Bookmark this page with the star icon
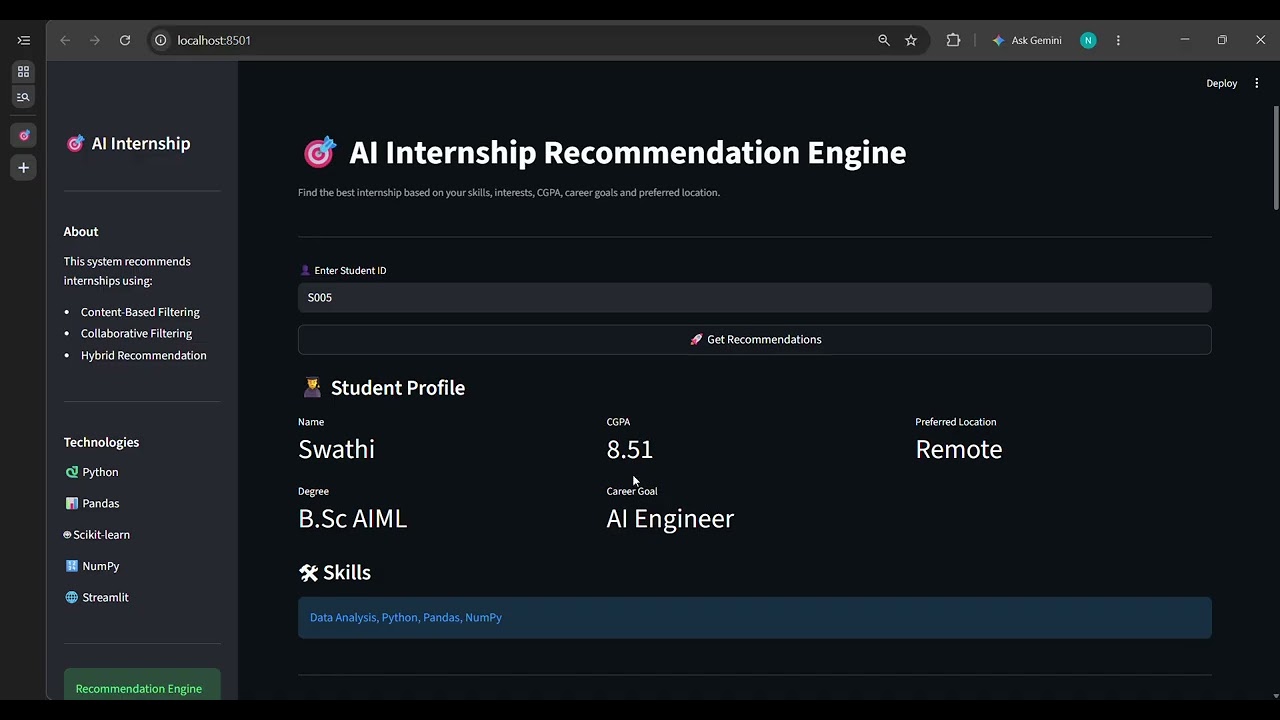Viewport: 1280px width, 720px height. click(x=911, y=40)
